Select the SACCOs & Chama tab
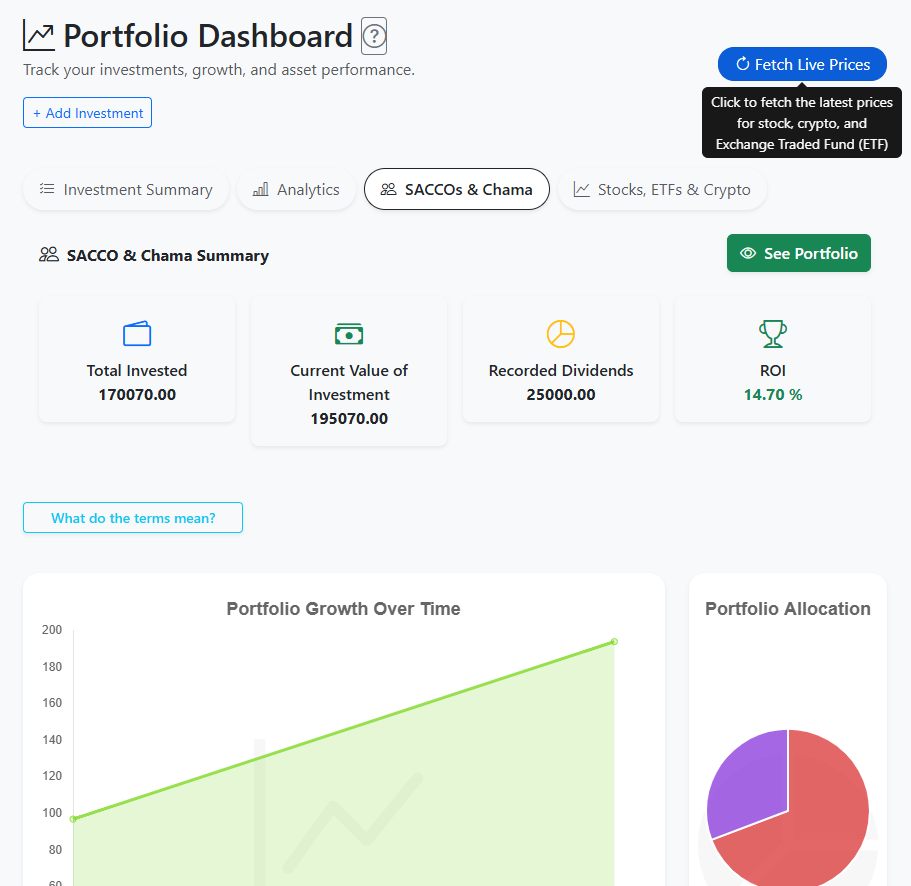The width and height of the screenshot is (911, 886). [457, 190]
